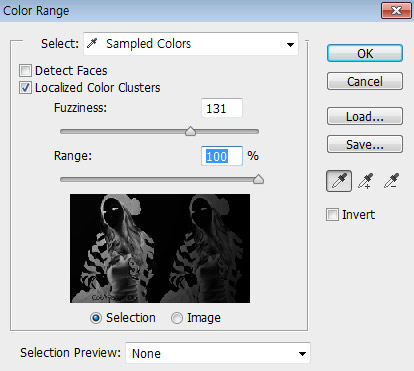The height and width of the screenshot is (371, 414).
Task: Click the Range slider handle
Action: pyautogui.click(x=258, y=179)
